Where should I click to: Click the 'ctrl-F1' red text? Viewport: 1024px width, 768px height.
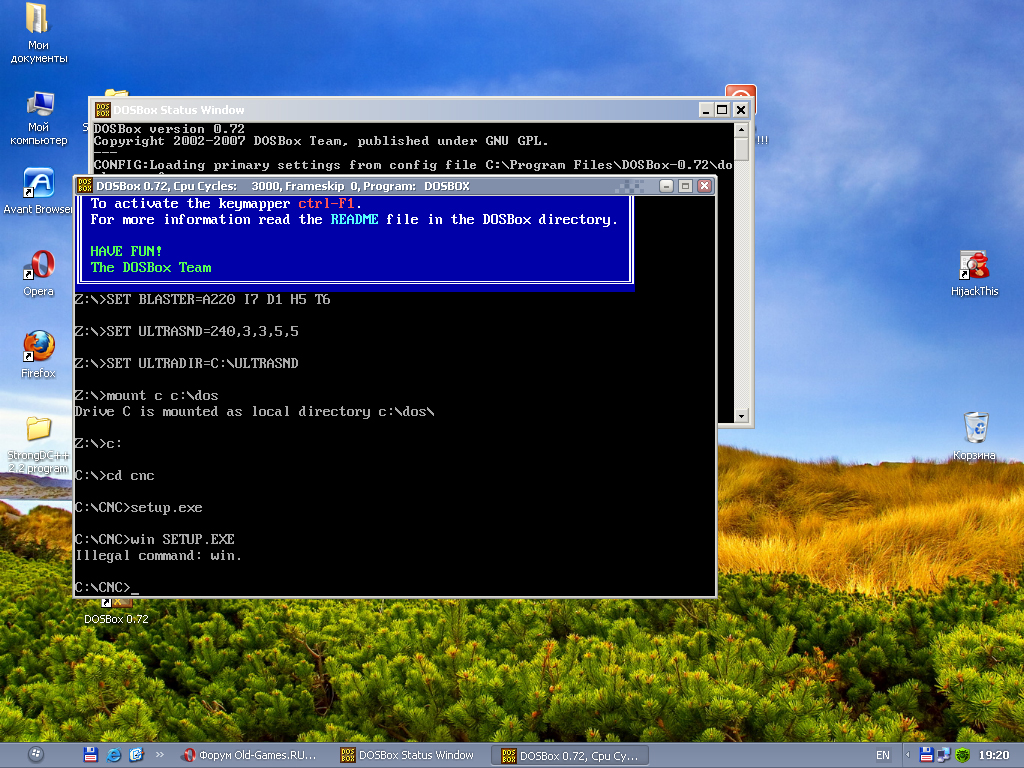[x=327, y=204]
